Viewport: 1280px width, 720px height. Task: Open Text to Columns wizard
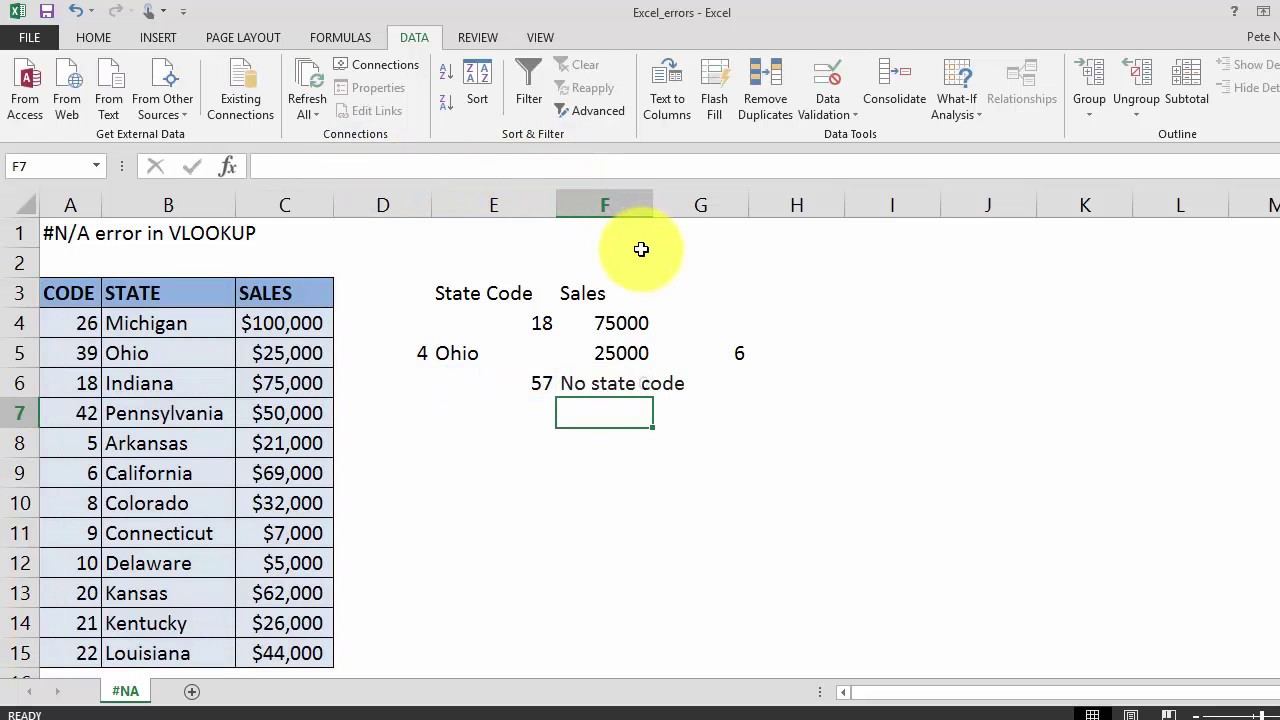click(667, 90)
